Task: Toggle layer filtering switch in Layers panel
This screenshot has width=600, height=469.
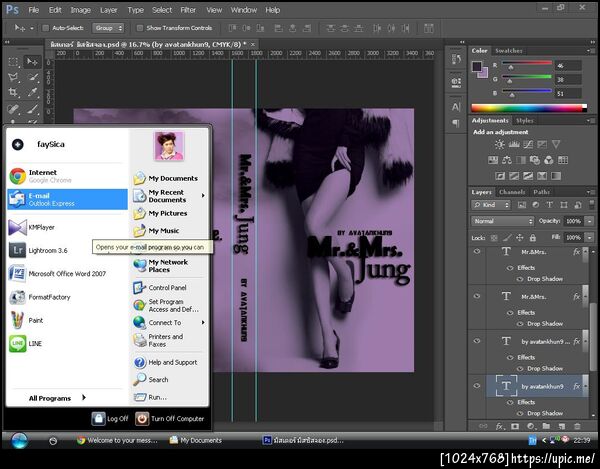Action: pyautogui.click(x=593, y=206)
